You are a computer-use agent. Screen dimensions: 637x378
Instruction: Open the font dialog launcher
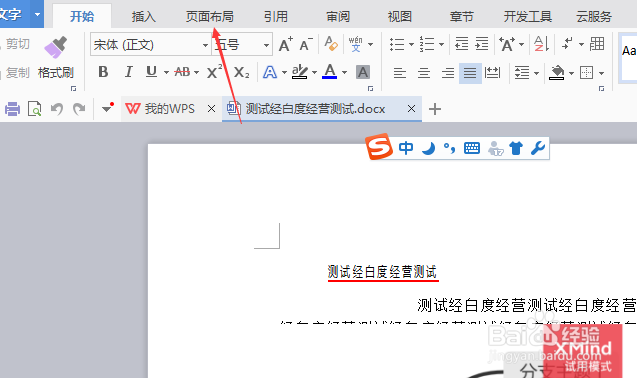(370, 88)
